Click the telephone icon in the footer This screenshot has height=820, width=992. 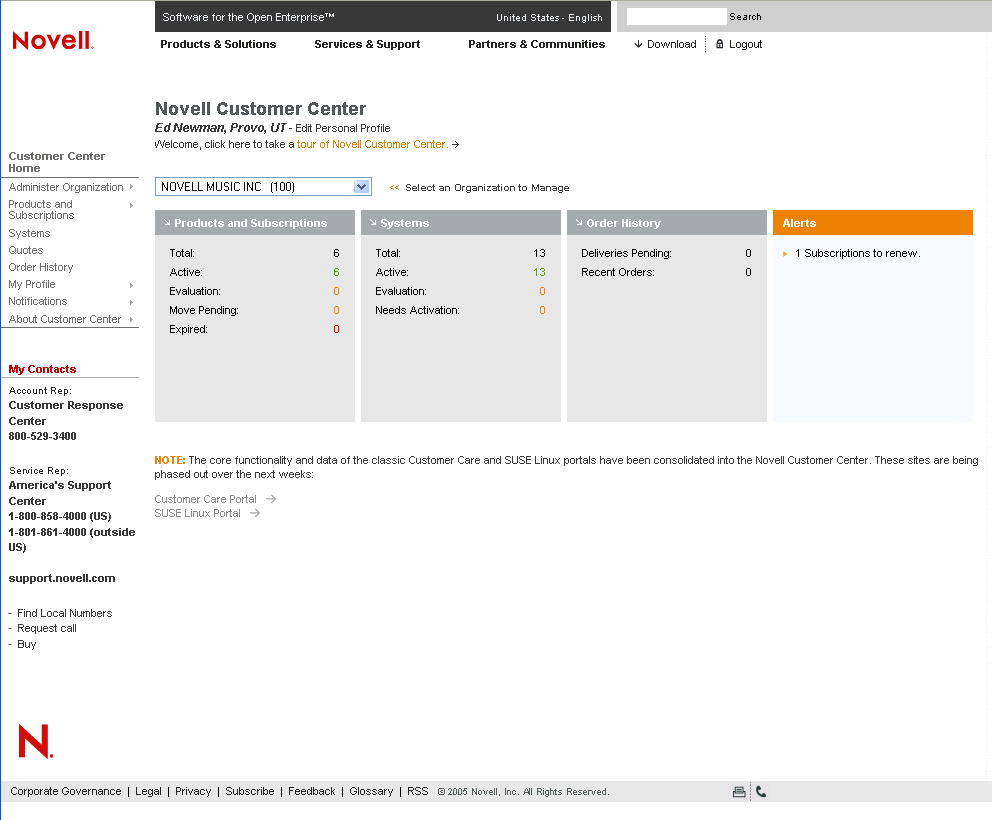tap(760, 791)
